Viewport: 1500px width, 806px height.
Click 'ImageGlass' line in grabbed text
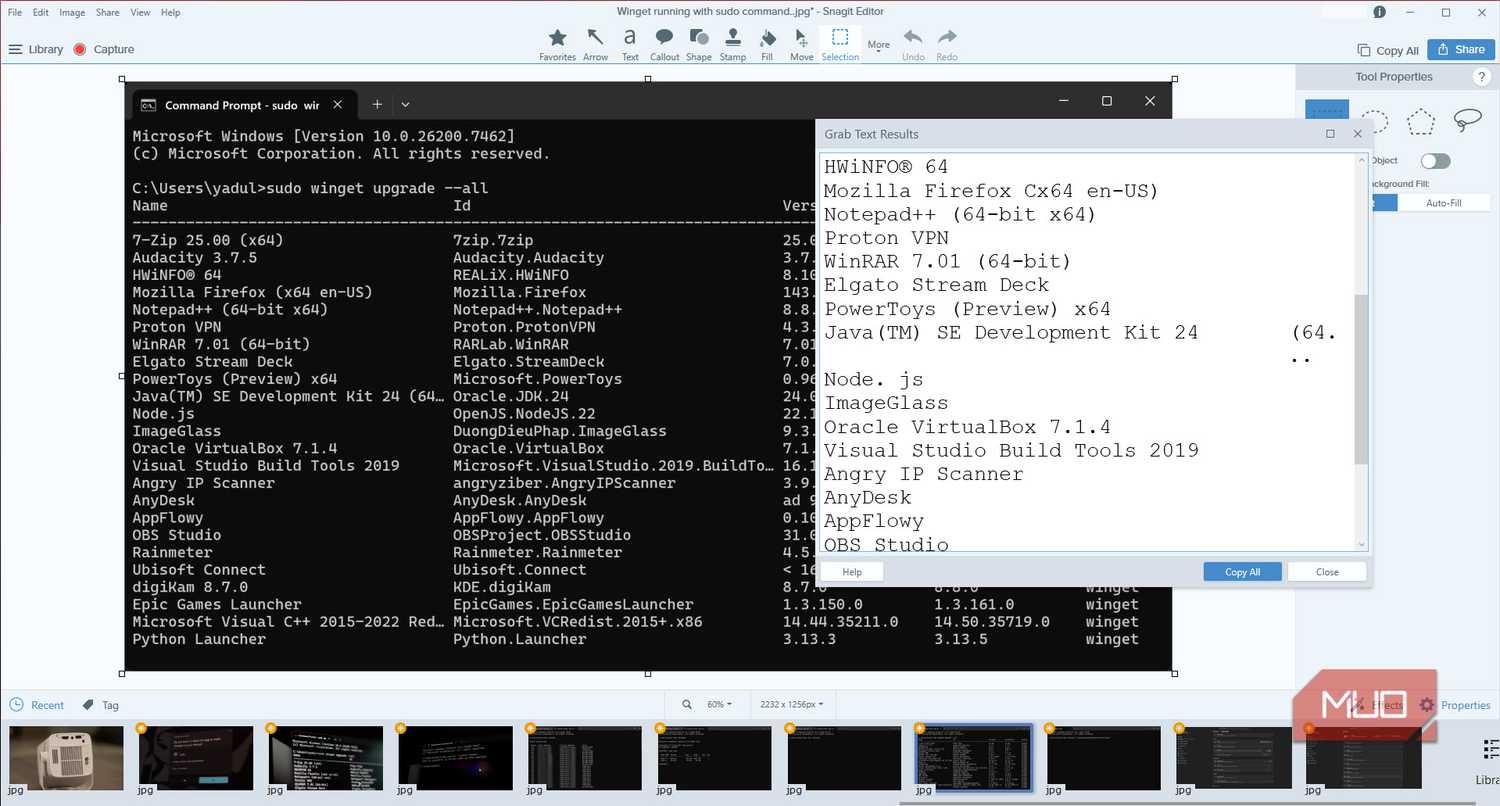coord(886,403)
